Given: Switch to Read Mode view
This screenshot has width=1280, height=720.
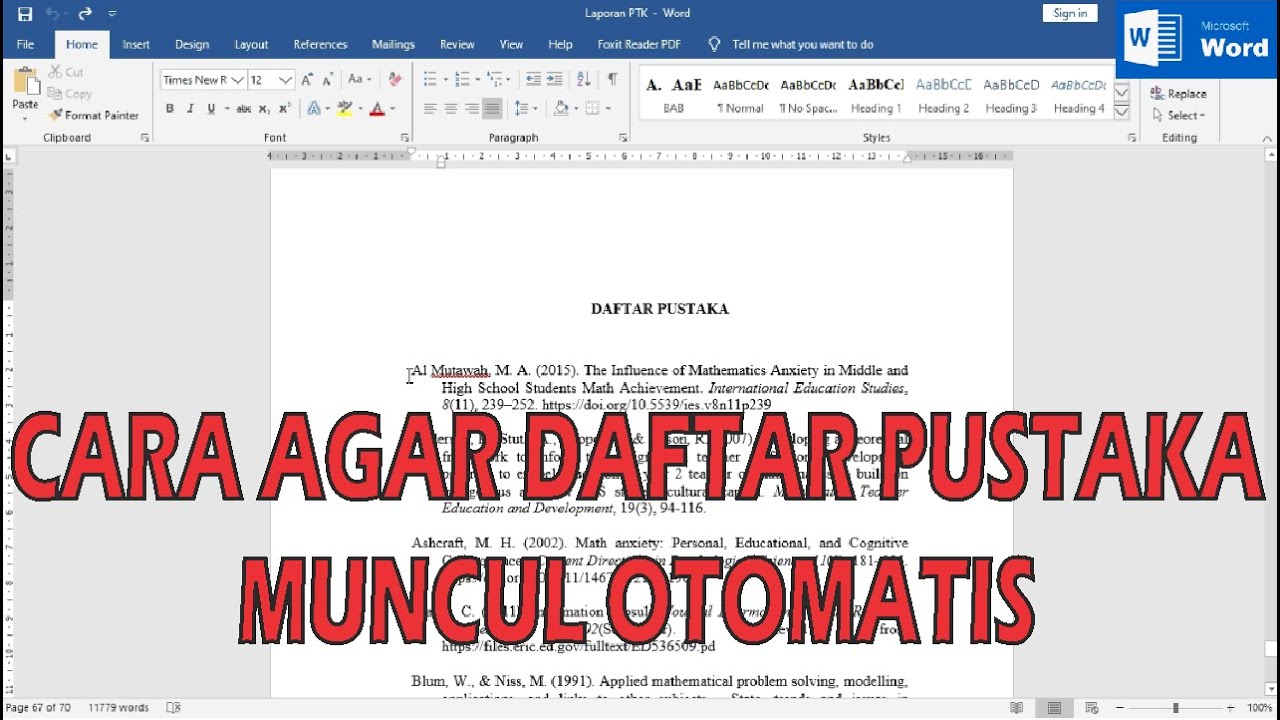Looking at the screenshot, I should pyautogui.click(x=1017, y=708).
